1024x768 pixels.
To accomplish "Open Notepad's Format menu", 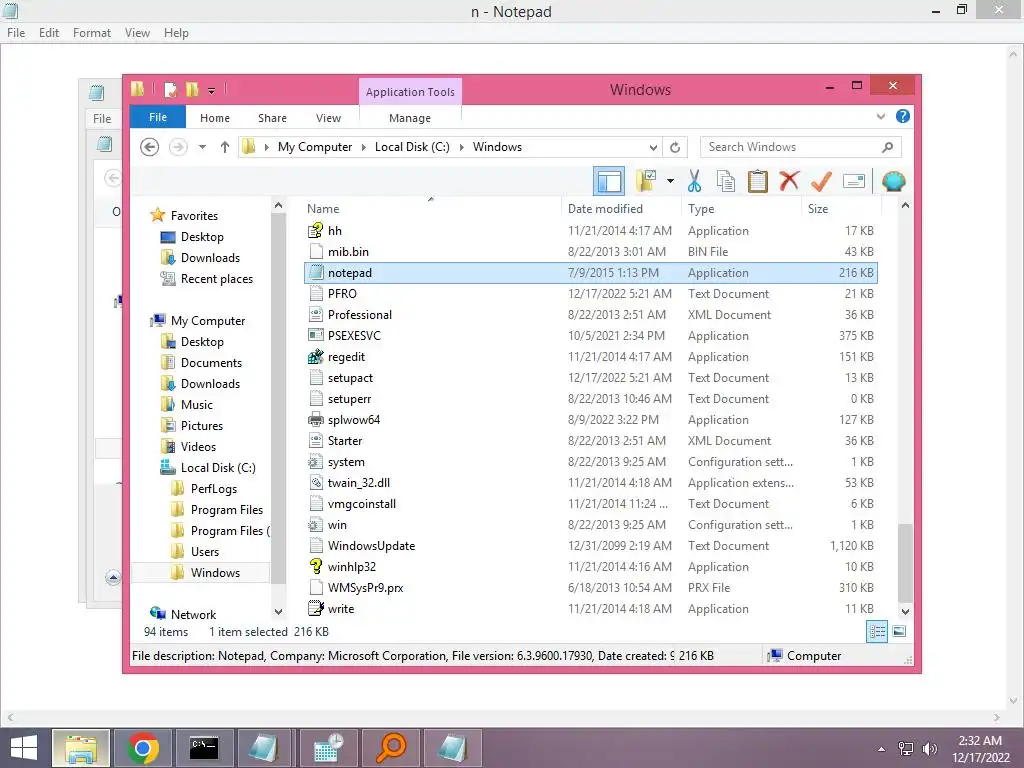I will [x=91, y=33].
